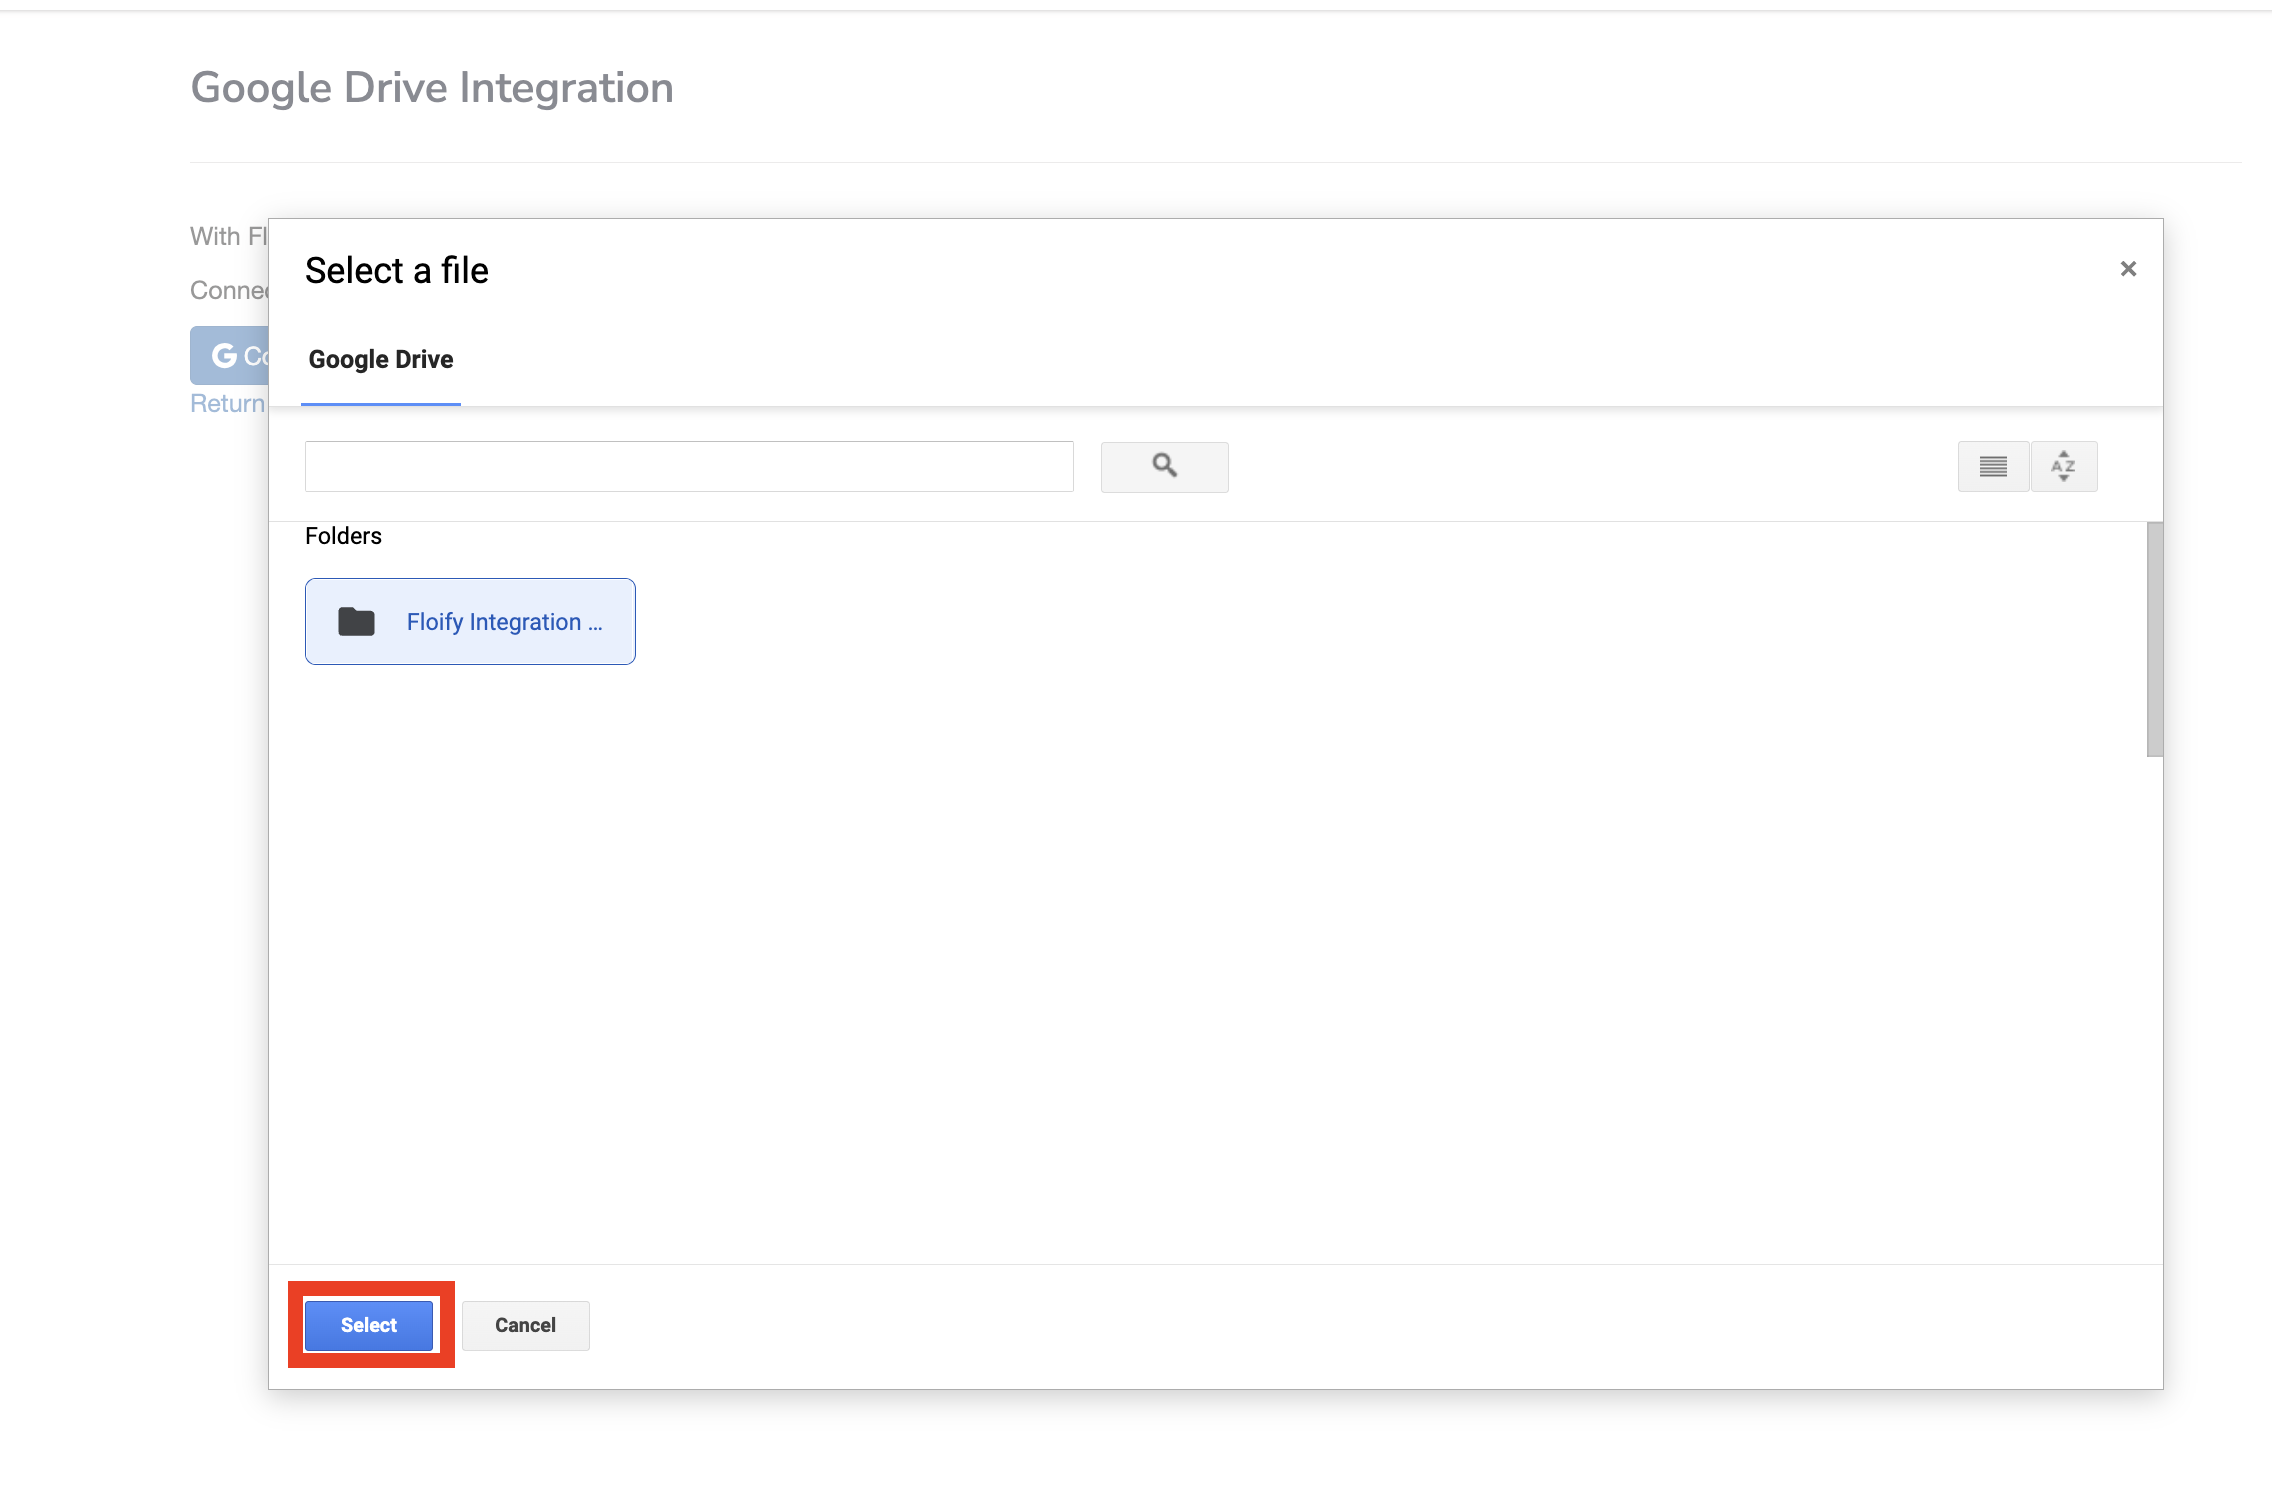Close the Select a file dialog
This screenshot has width=2272, height=1500.
click(2128, 269)
